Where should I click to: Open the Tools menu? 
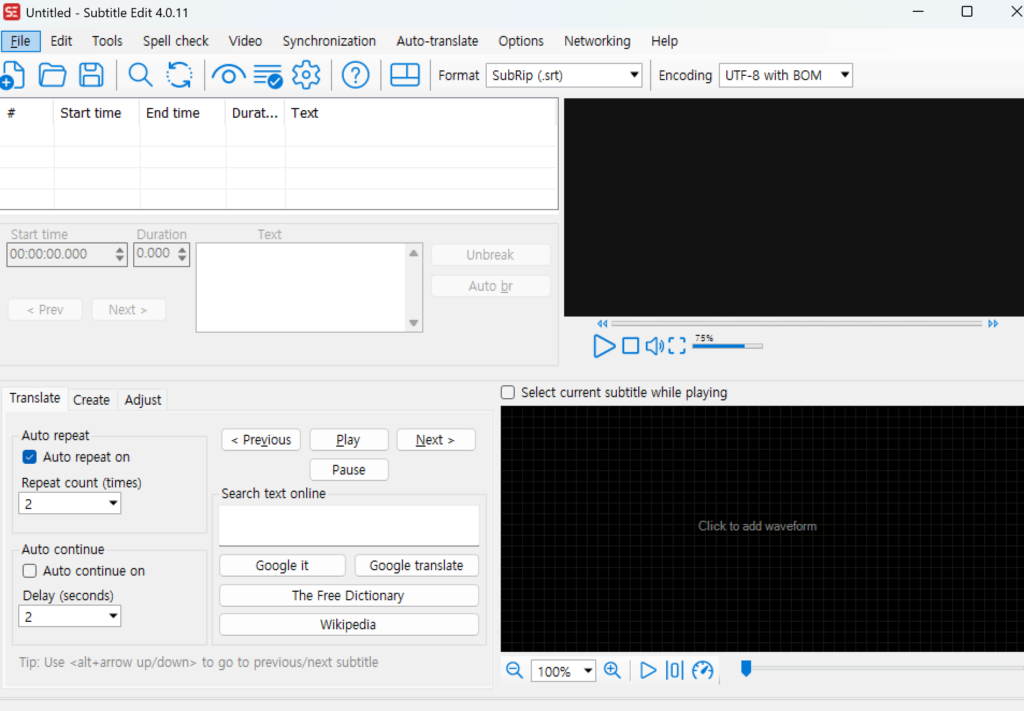tap(107, 40)
